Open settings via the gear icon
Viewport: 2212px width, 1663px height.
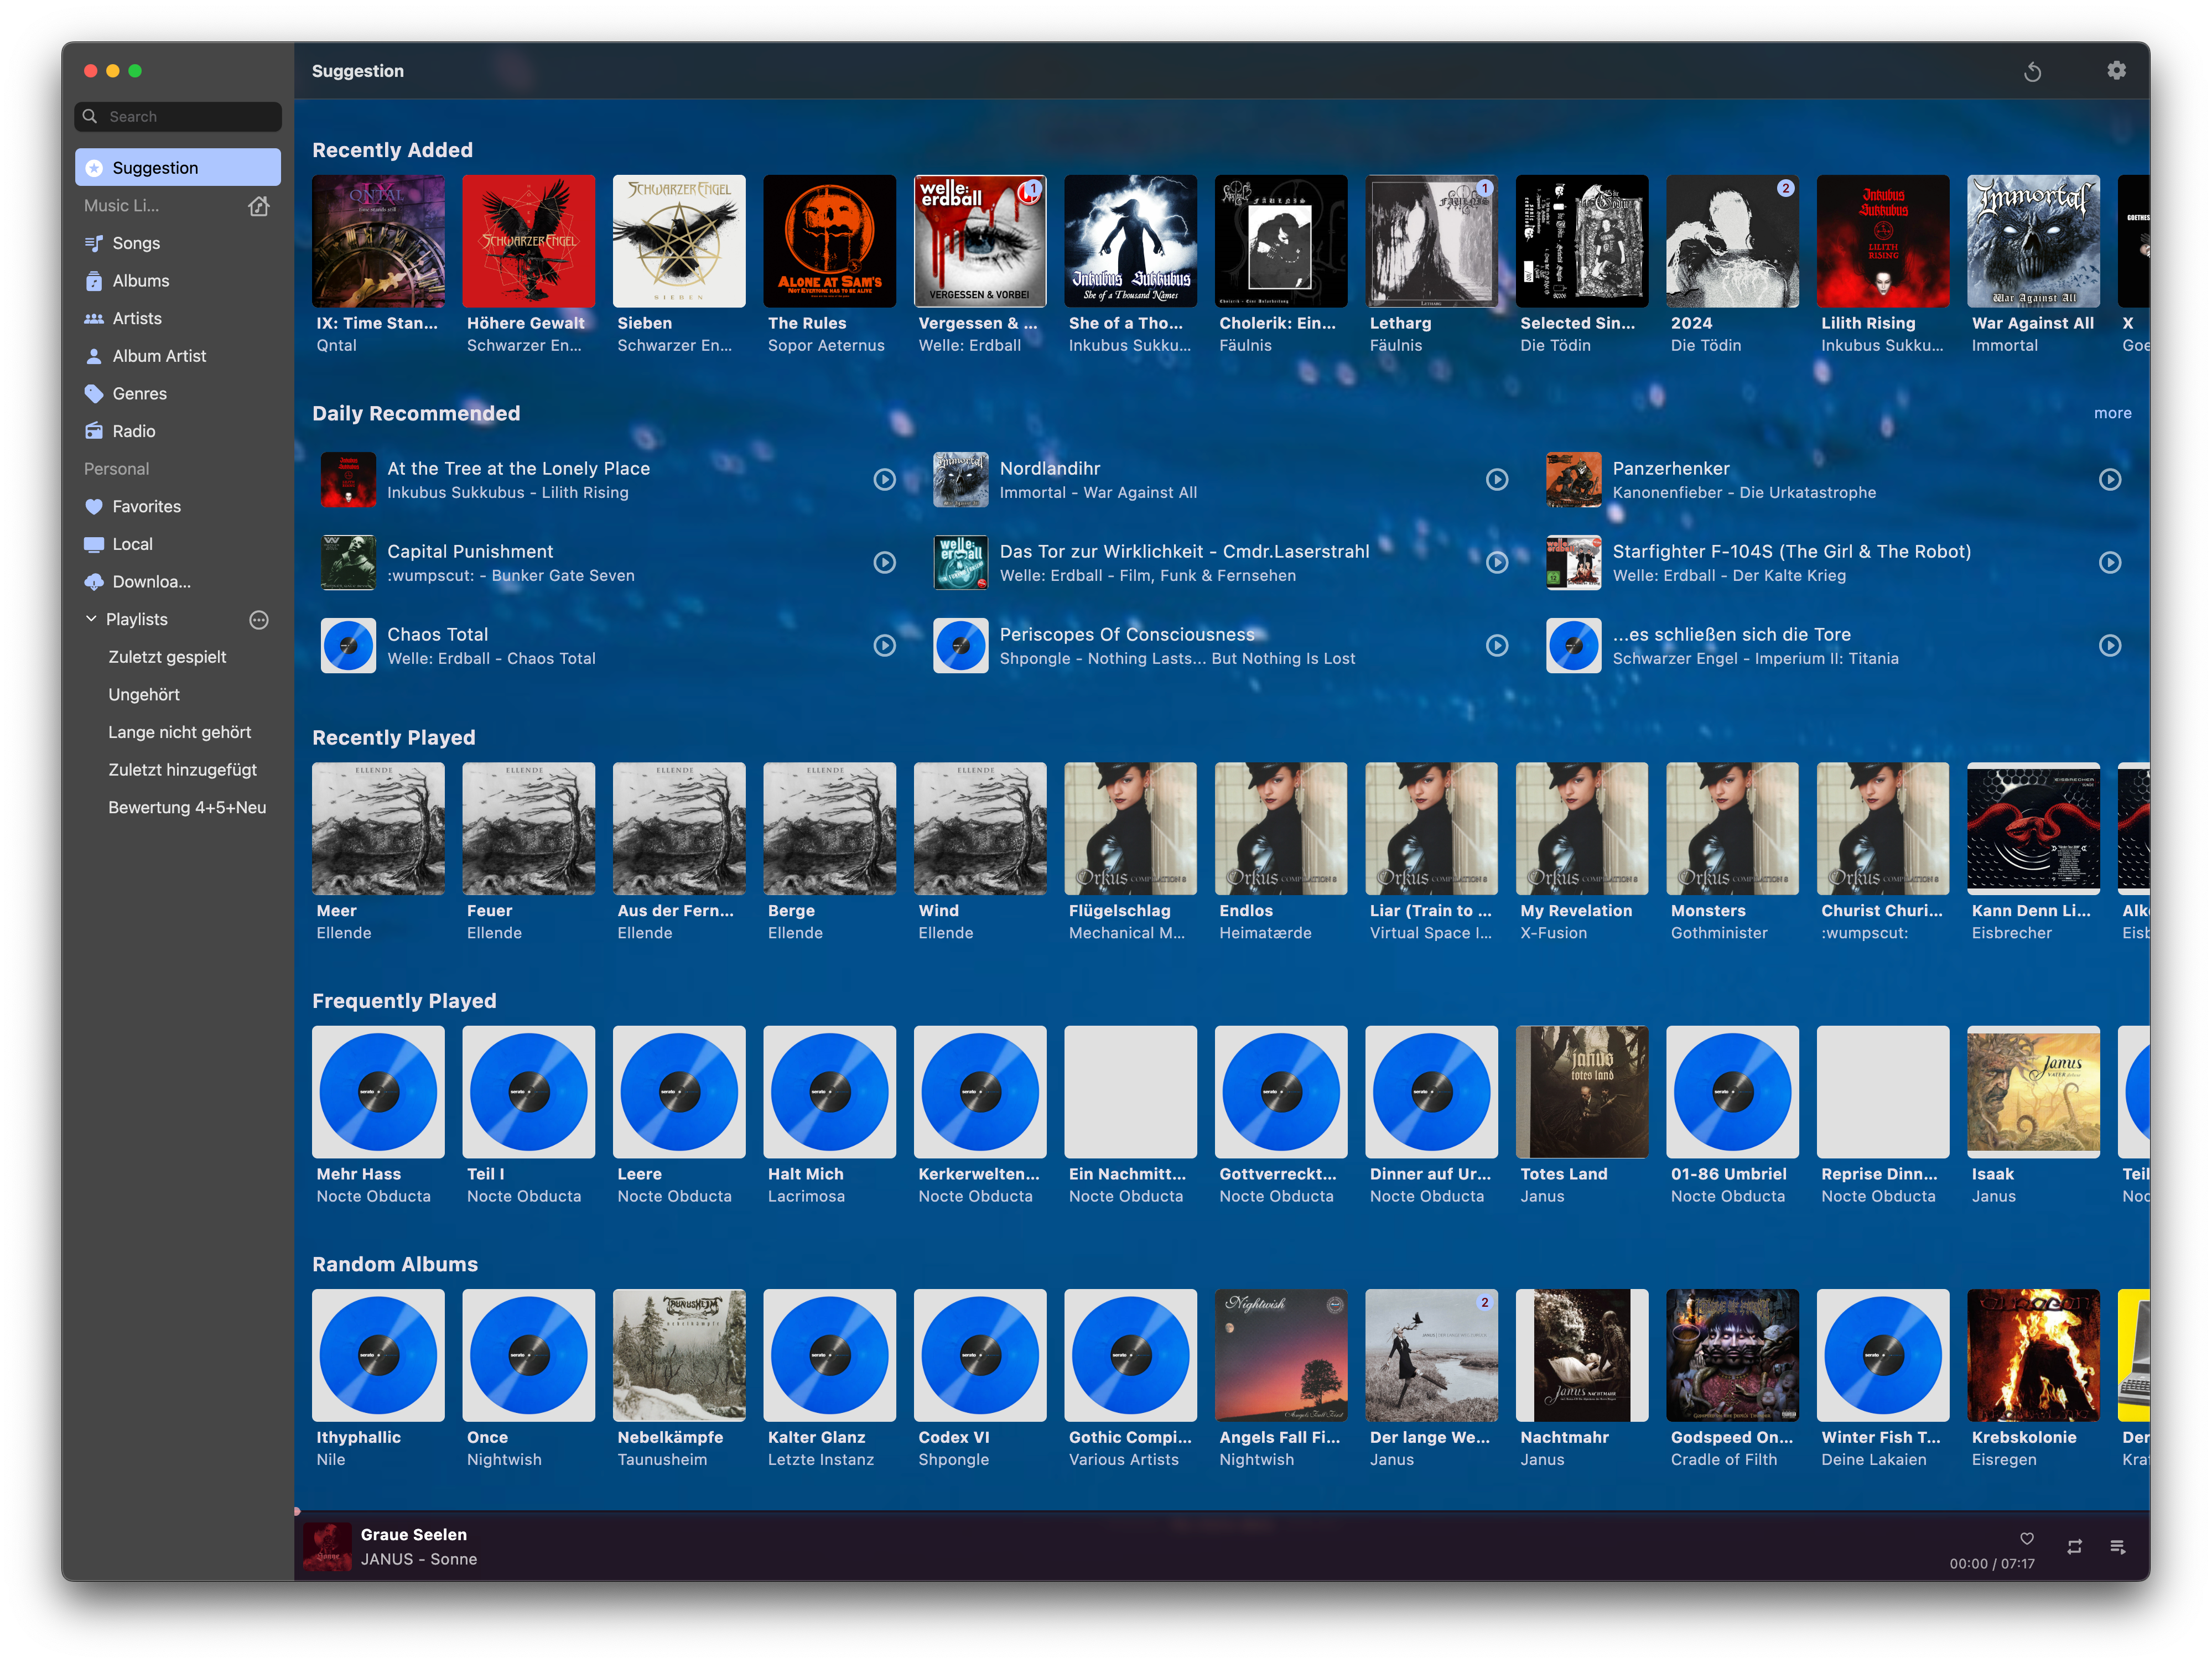tap(2116, 71)
